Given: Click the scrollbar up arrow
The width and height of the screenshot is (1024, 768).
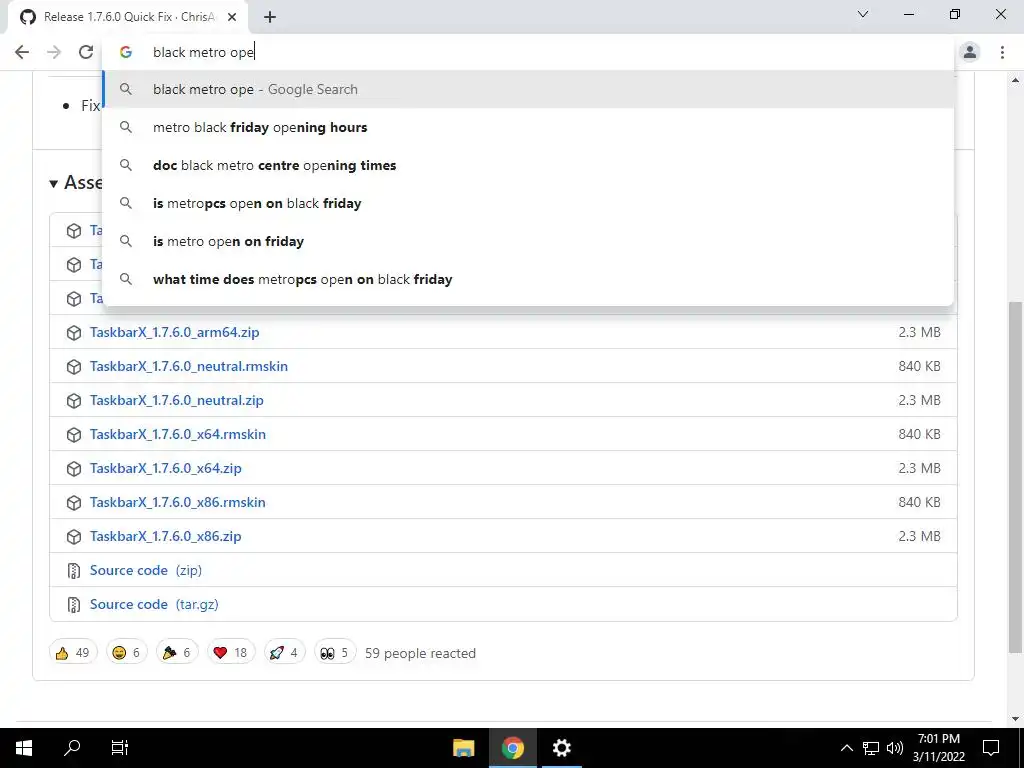Looking at the screenshot, I should tap(1015, 80).
